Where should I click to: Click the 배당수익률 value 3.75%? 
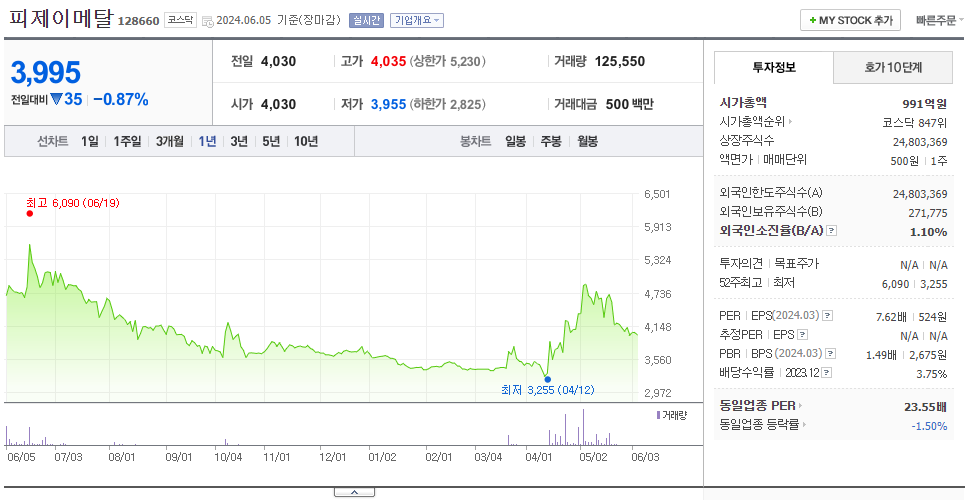(932, 374)
